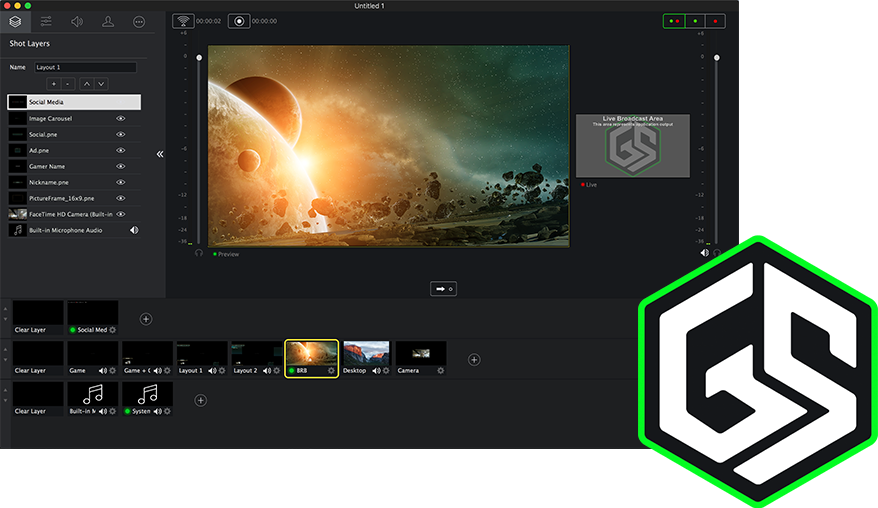The height and width of the screenshot is (508, 878).
Task: Select the Image Carousel layer
Action: click(74, 119)
